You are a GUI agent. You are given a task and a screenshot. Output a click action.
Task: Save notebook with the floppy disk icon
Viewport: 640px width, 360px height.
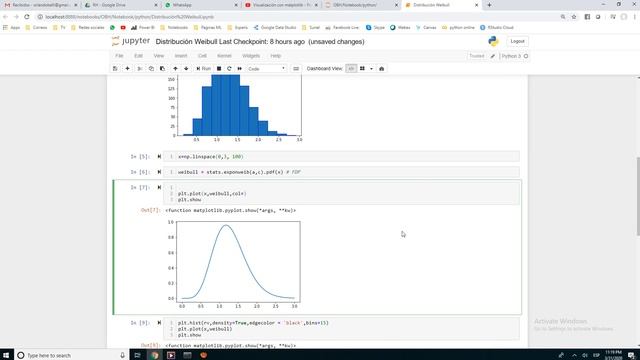tap(115, 69)
